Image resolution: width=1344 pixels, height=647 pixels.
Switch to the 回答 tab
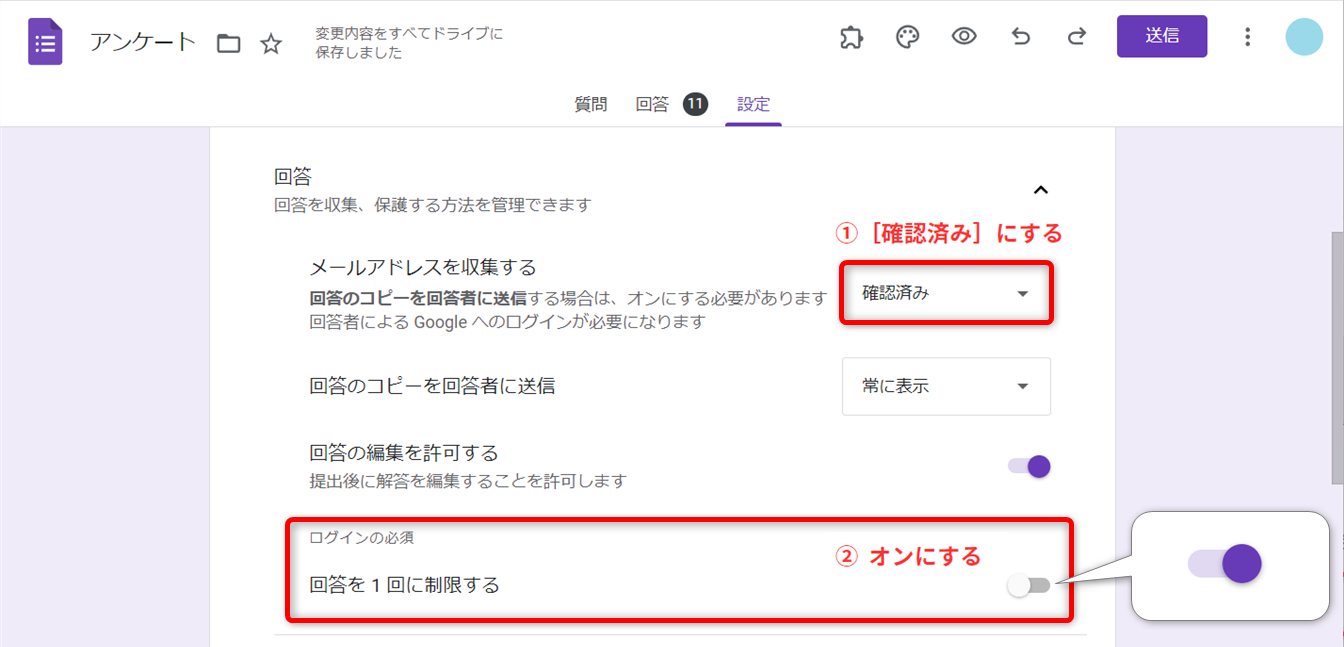click(x=652, y=104)
